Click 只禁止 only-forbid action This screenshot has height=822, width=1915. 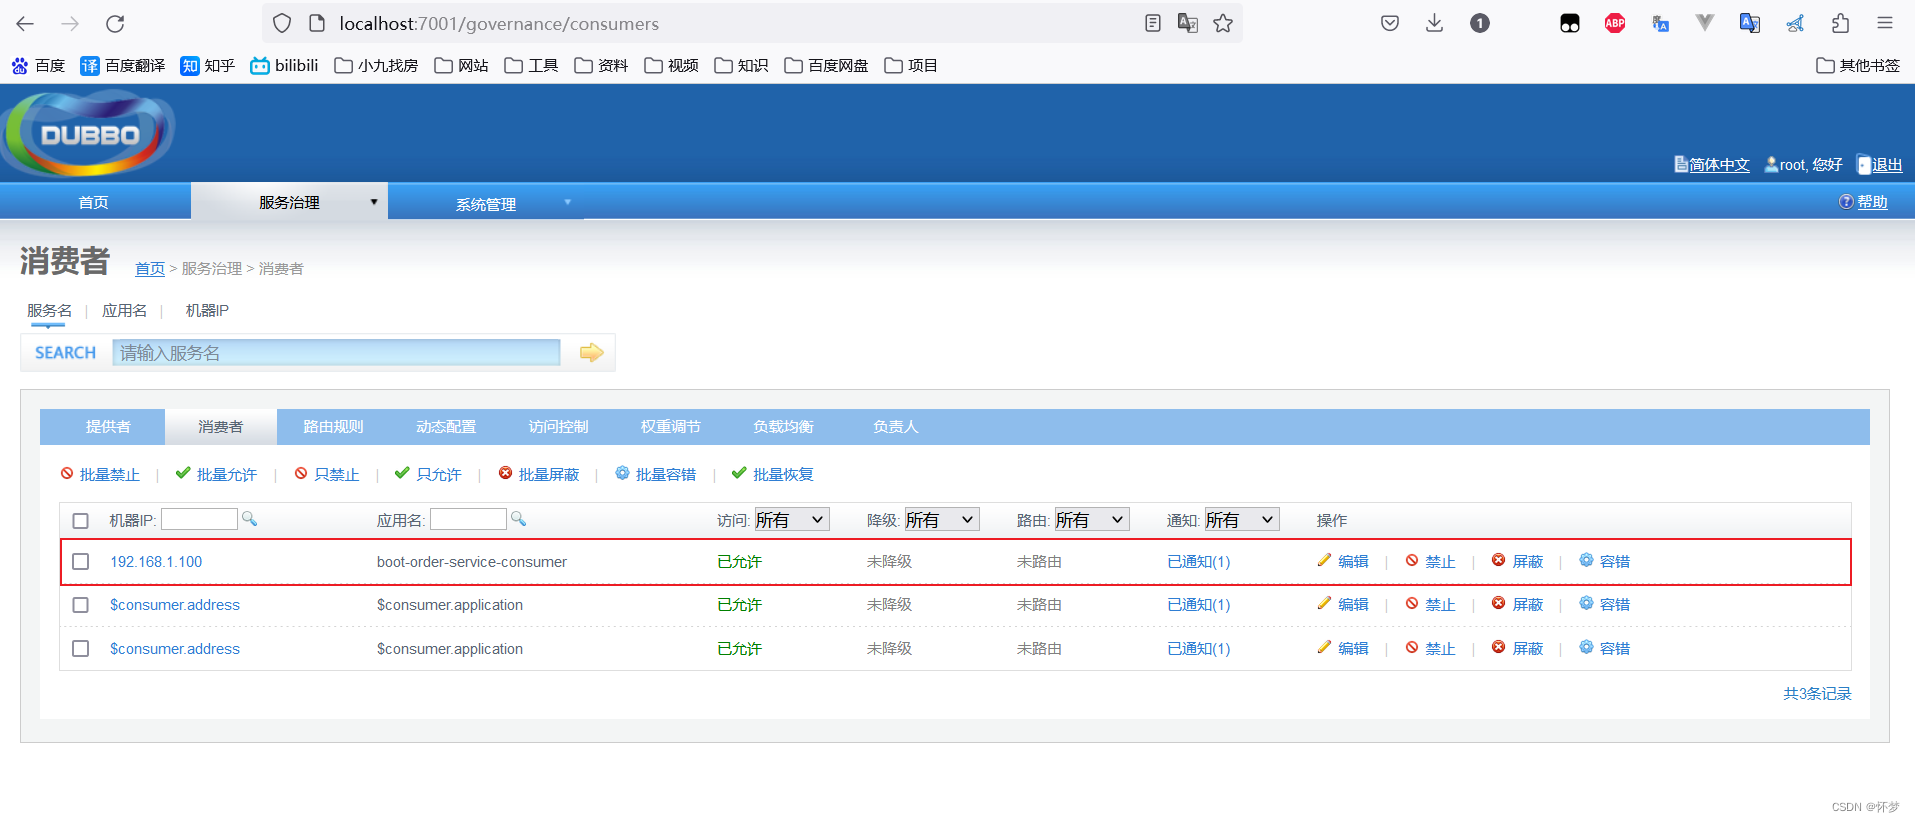tap(327, 474)
